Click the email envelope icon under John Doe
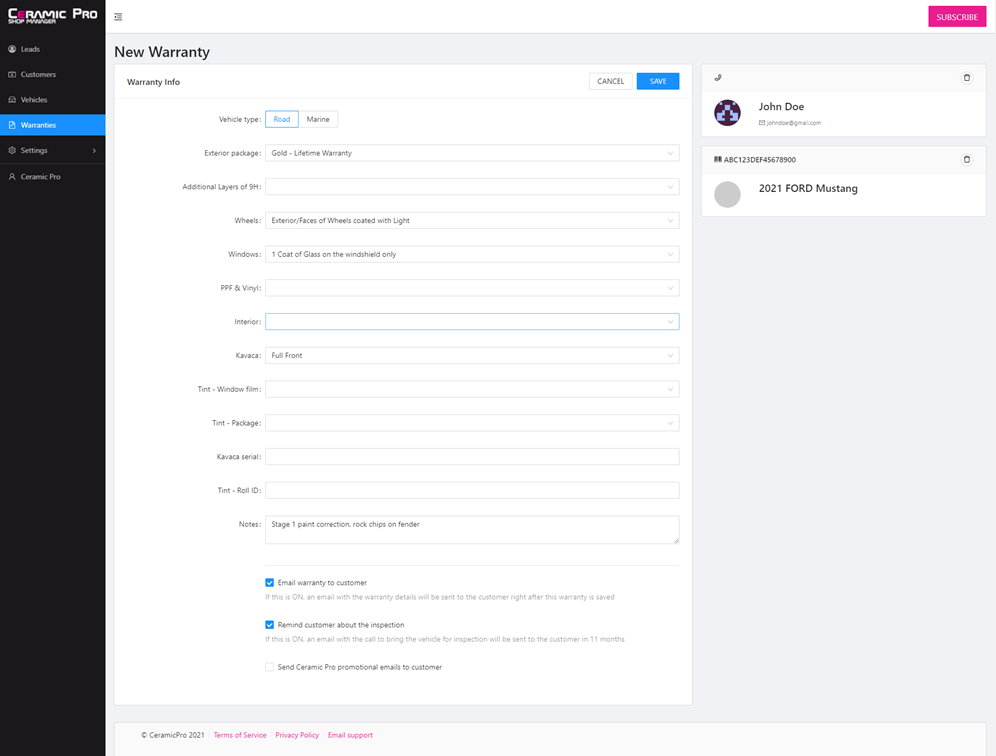 [x=762, y=123]
